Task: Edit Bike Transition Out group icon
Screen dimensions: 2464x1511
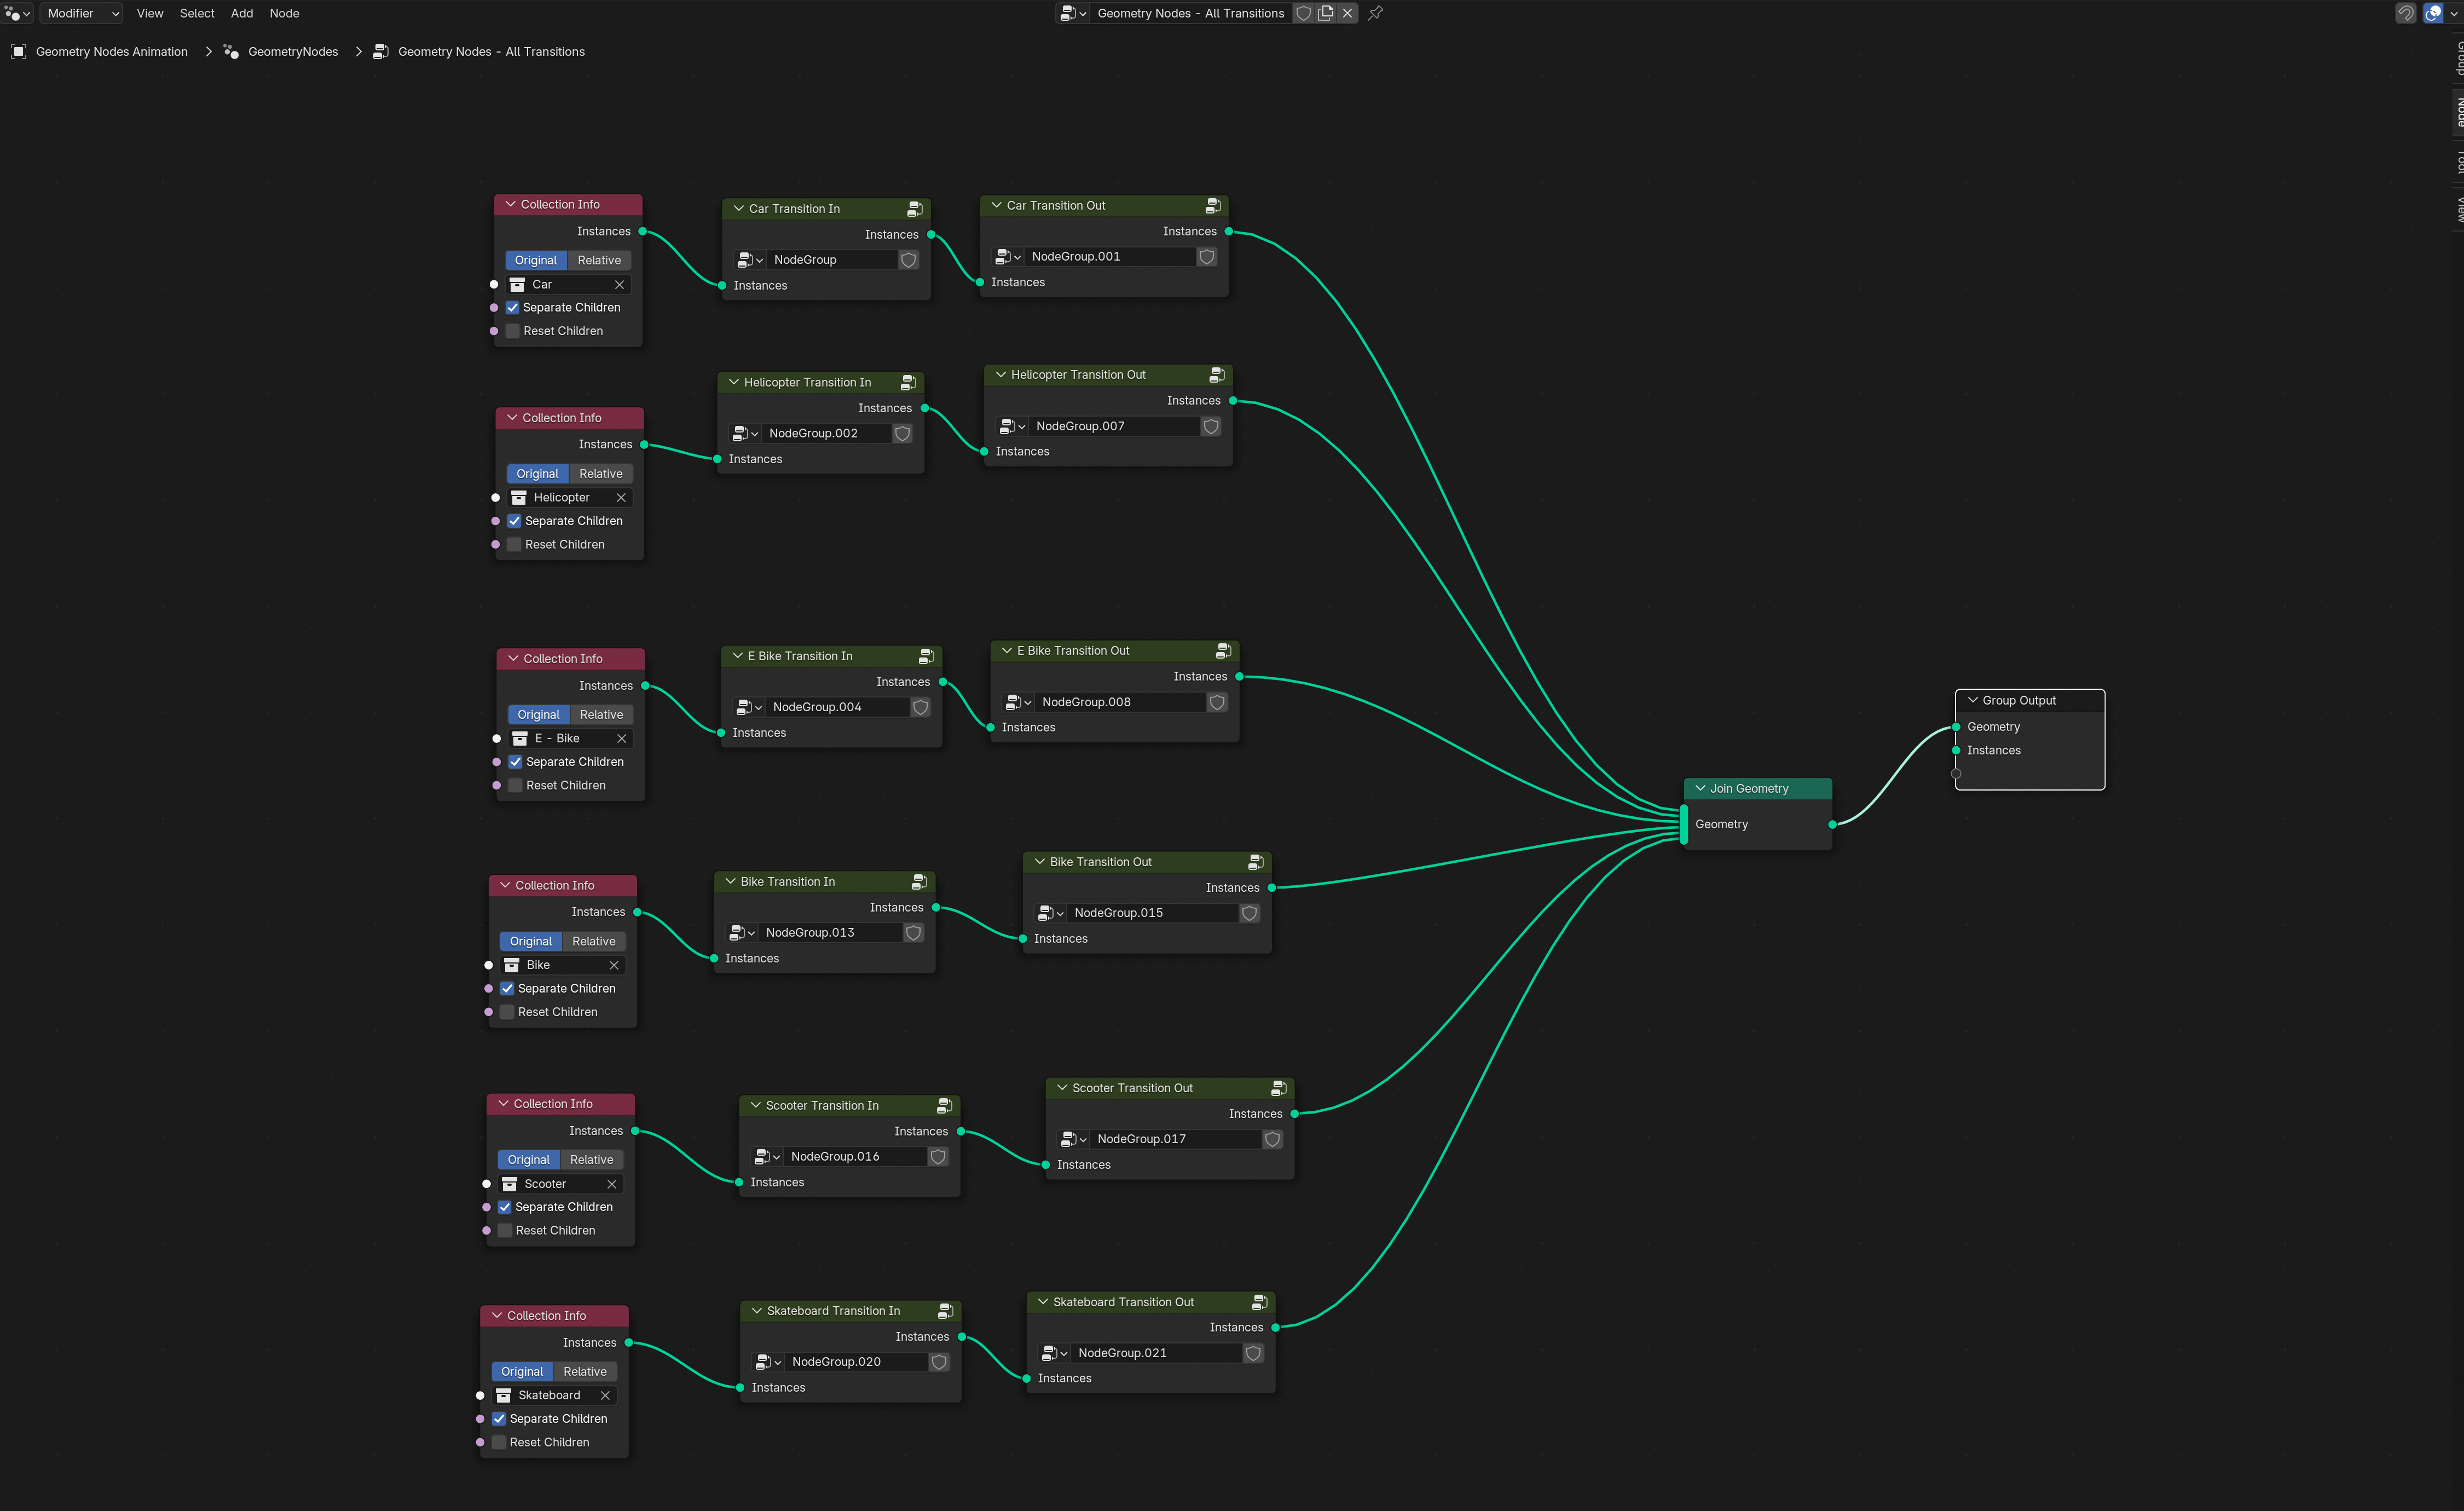Action: pyautogui.click(x=1256, y=862)
